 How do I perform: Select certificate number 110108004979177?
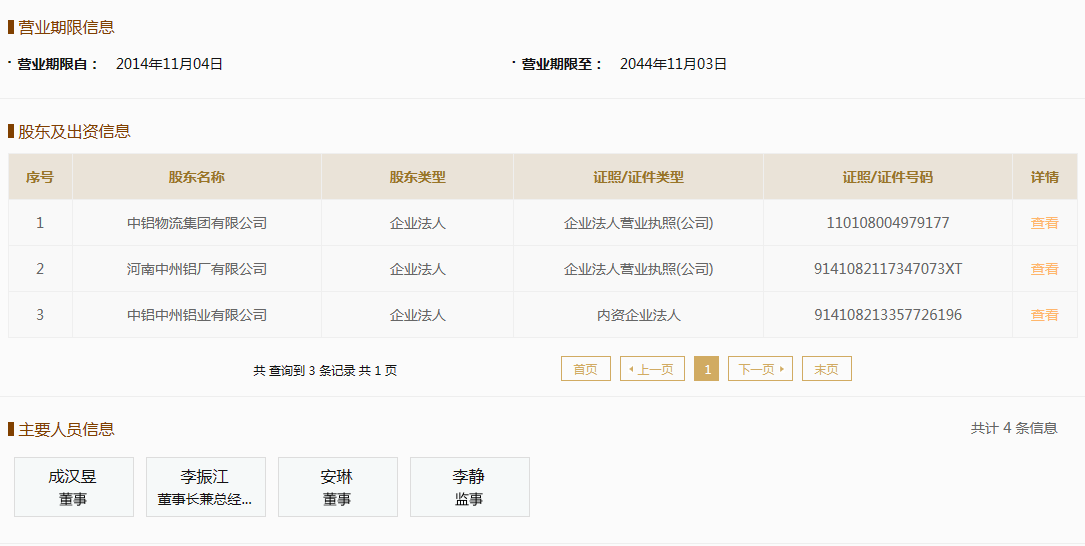point(888,223)
